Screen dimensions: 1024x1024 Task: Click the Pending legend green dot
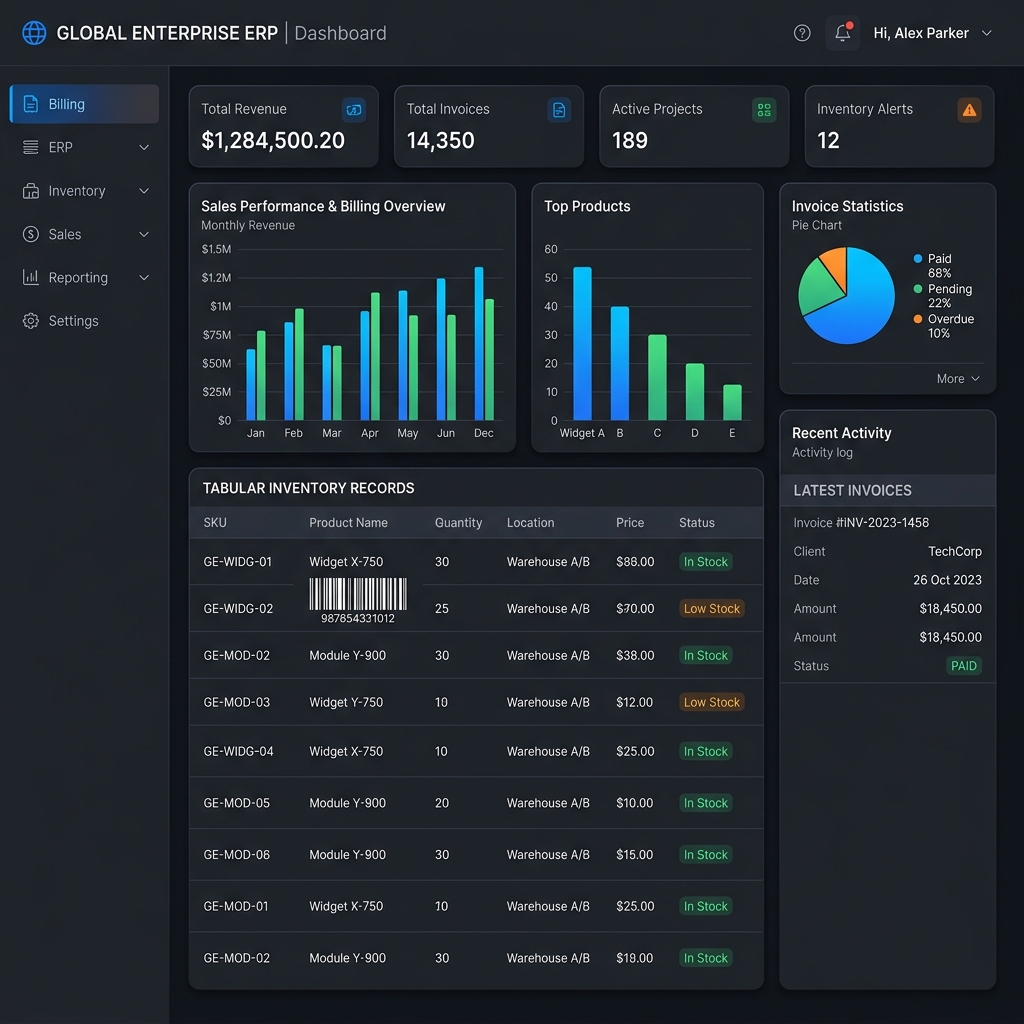pos(918,289)
